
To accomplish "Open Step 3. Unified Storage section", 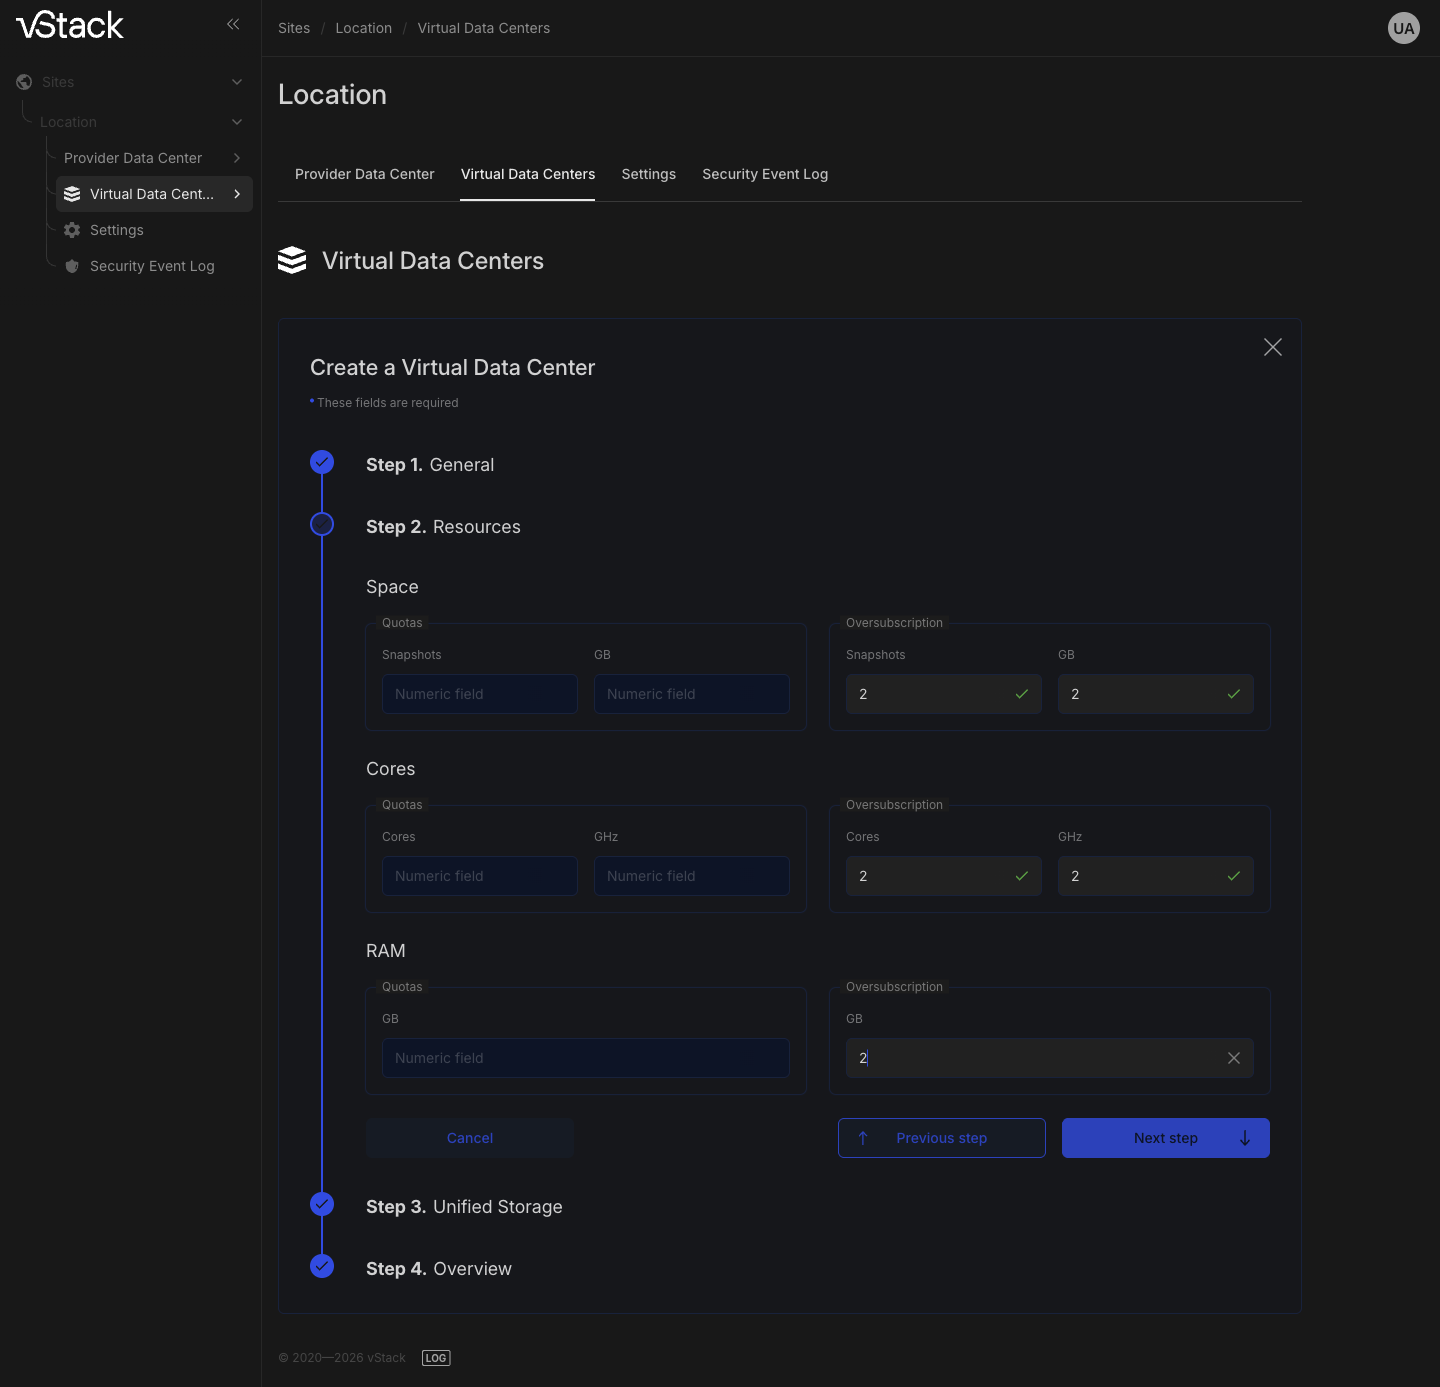I will point(464,1207).
